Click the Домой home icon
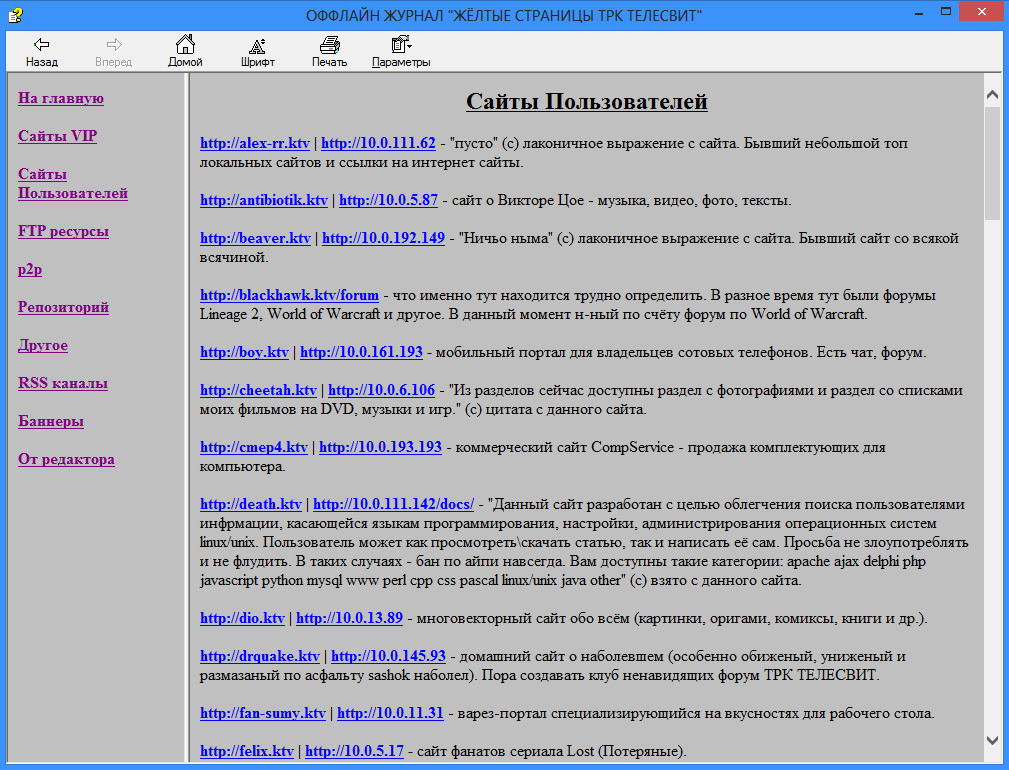This screenshot has height=770, width=1009. click(x=185, y=45)
